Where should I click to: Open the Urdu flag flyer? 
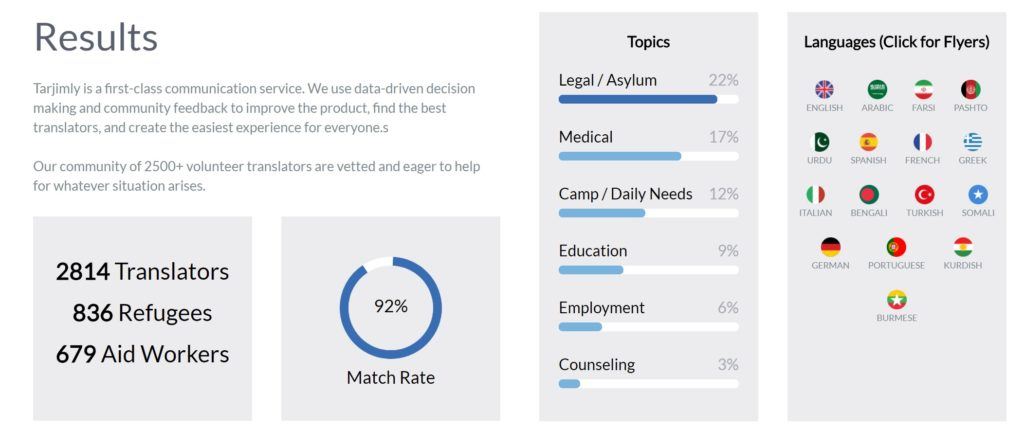(x=819, y=142)
